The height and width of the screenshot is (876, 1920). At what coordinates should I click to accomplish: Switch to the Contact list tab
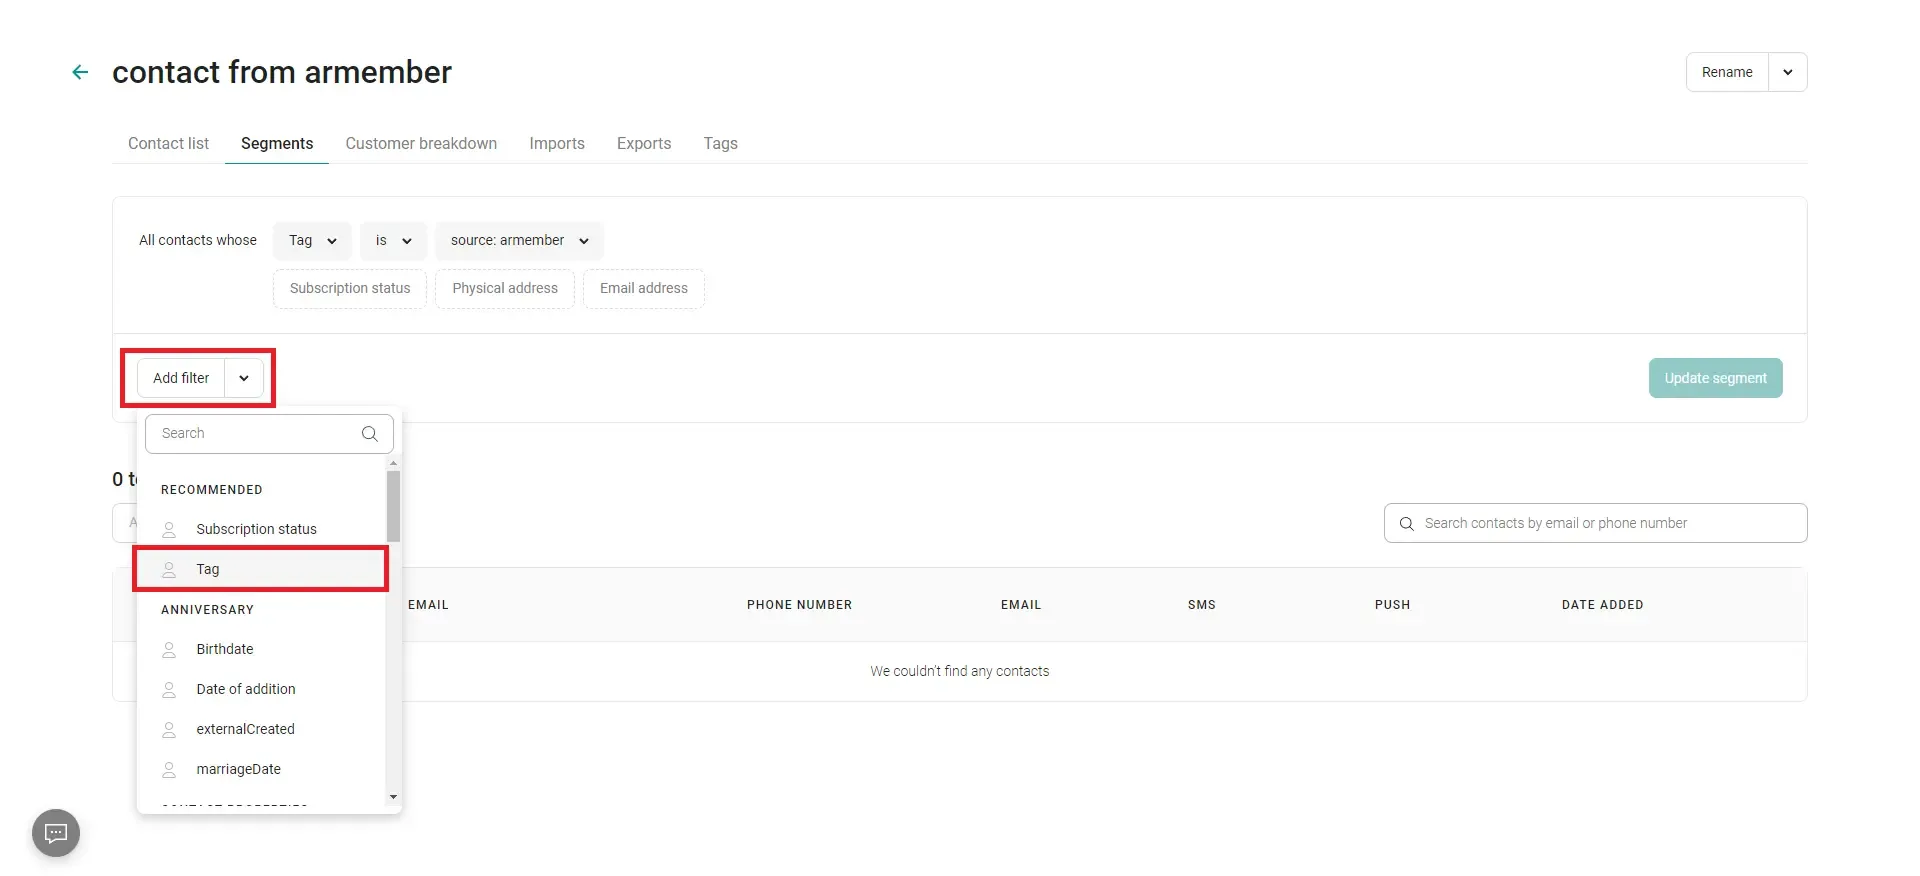pyautogui.click(x=168, y=143)
